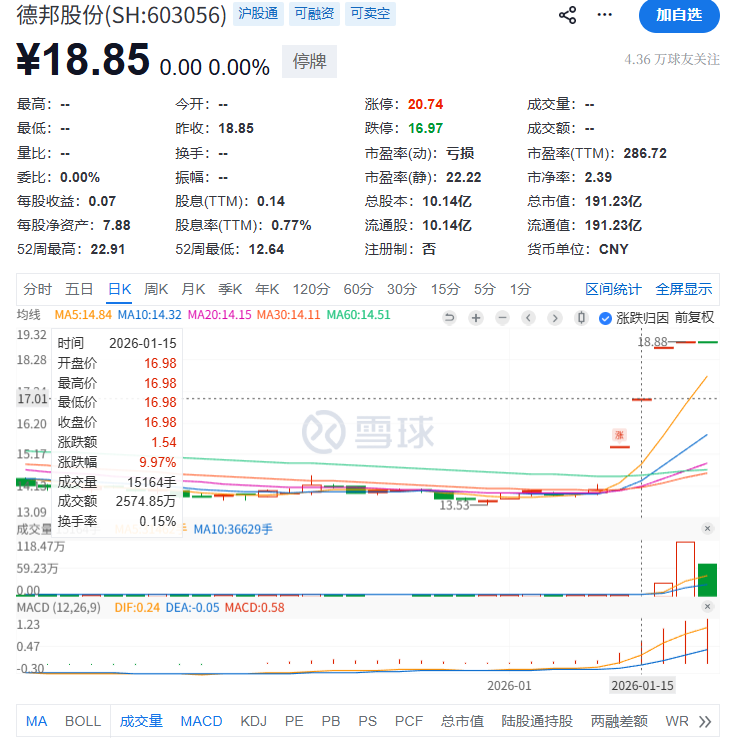
Task: Click the green volume bar
Action: [x=707, y=580]
